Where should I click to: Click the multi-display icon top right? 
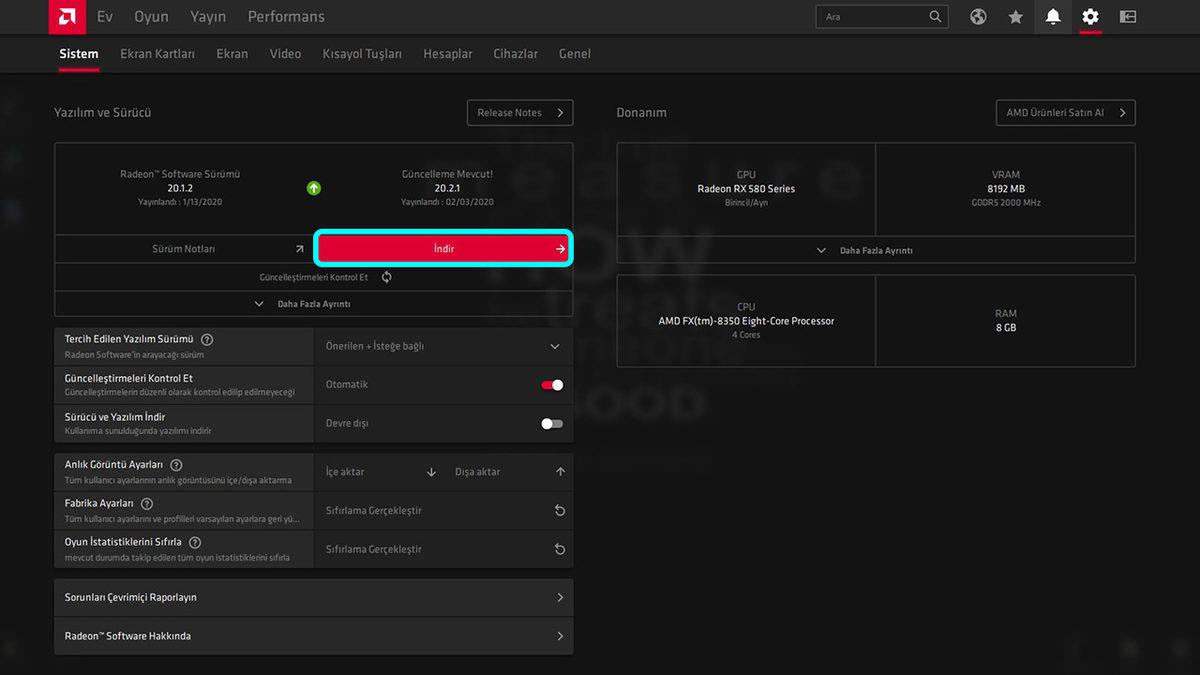click(x=1128, y=17)
